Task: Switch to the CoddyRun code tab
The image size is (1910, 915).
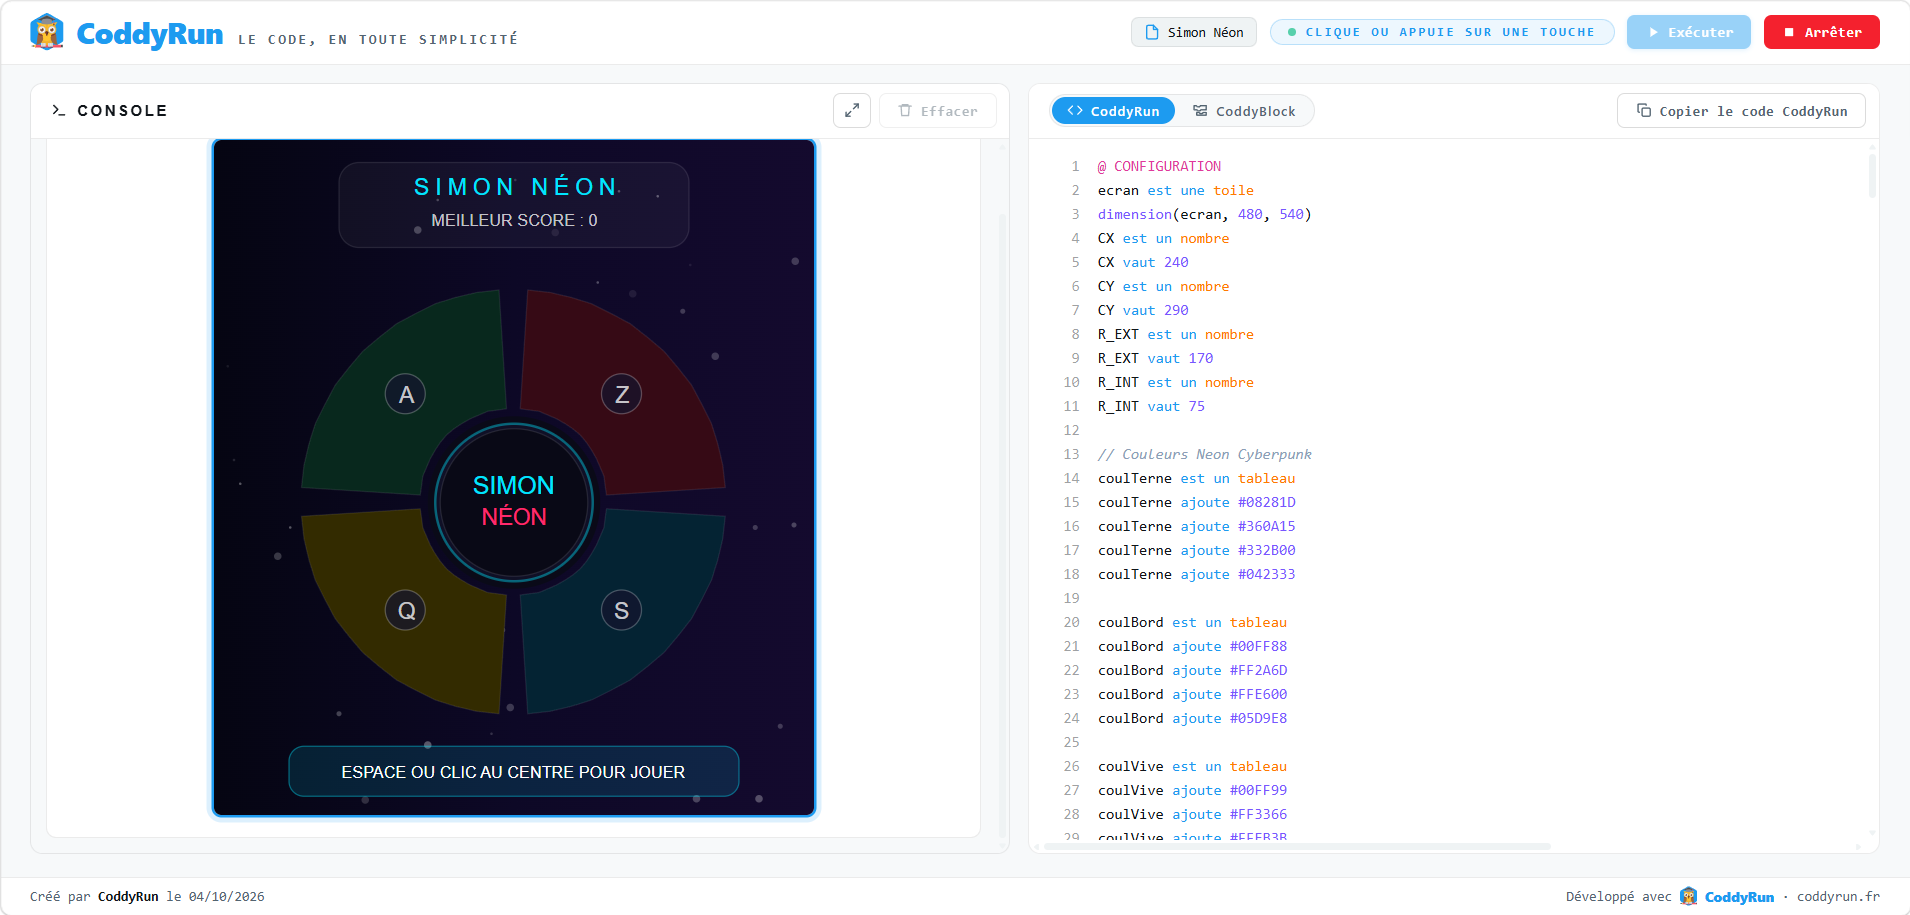Action: tap(1113, 111)
